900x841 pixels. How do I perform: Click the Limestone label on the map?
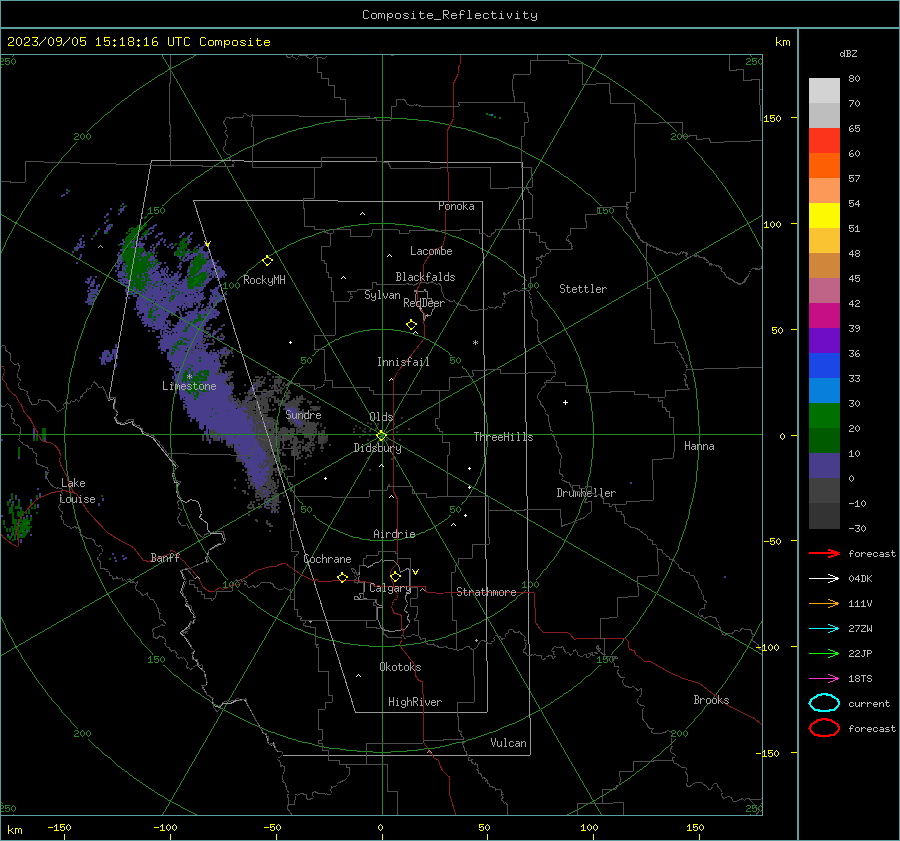tap(189, 386)
